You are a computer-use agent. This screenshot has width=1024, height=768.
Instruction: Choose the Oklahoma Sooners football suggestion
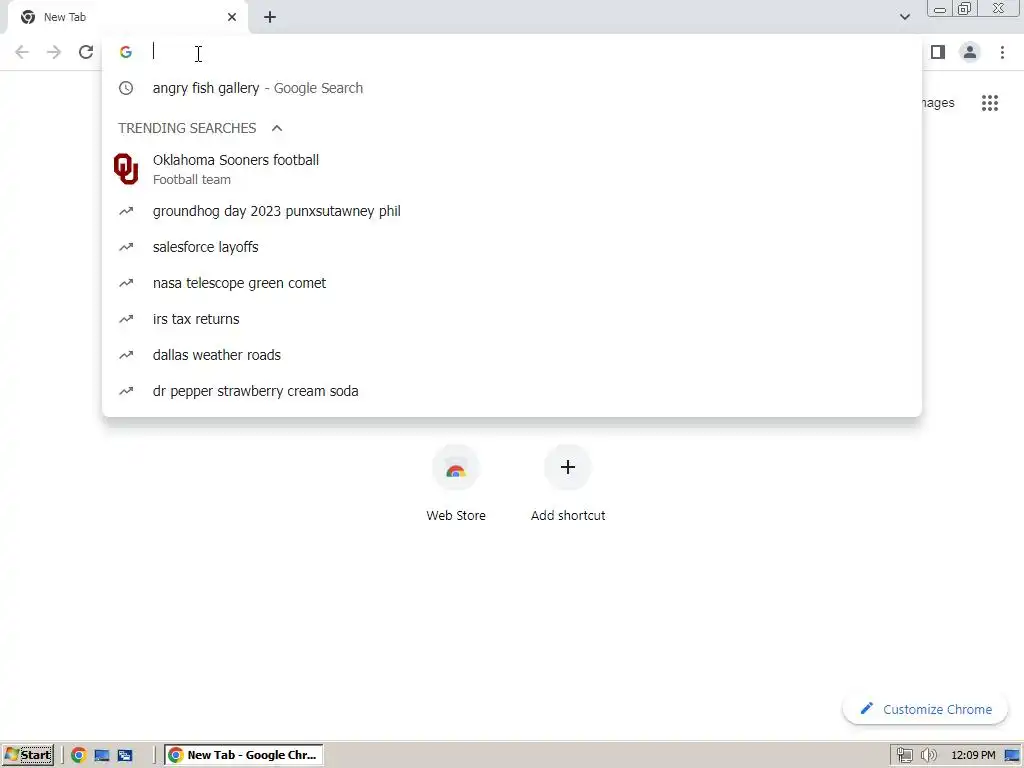512,169
